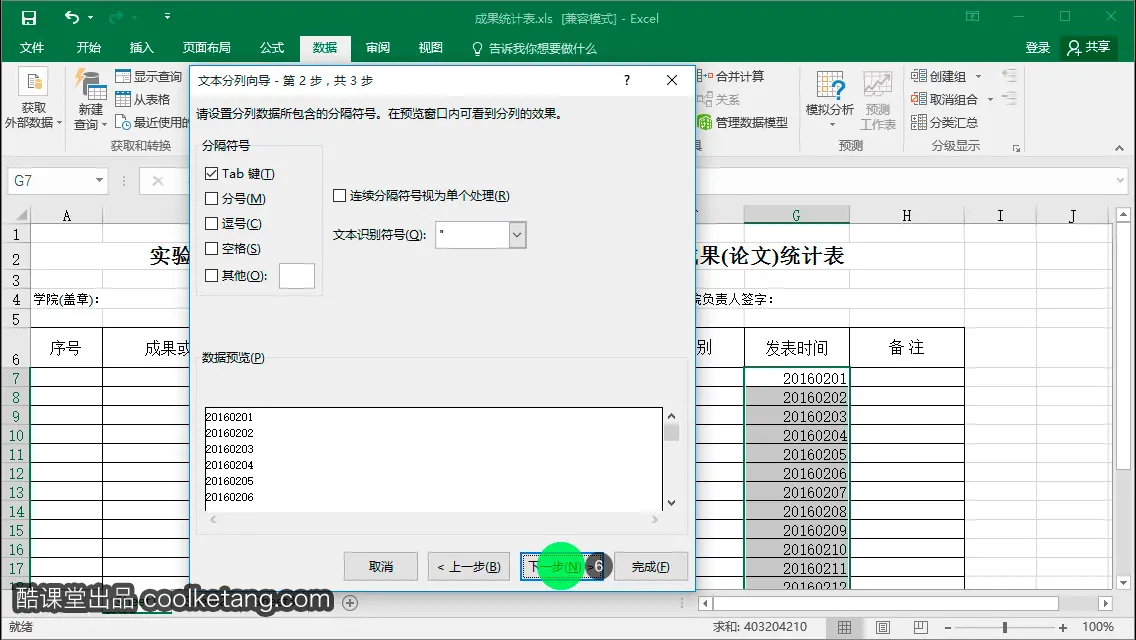Open the 获取外部数据 button
Screen dimensions: 1136x640
click(33, 100)
